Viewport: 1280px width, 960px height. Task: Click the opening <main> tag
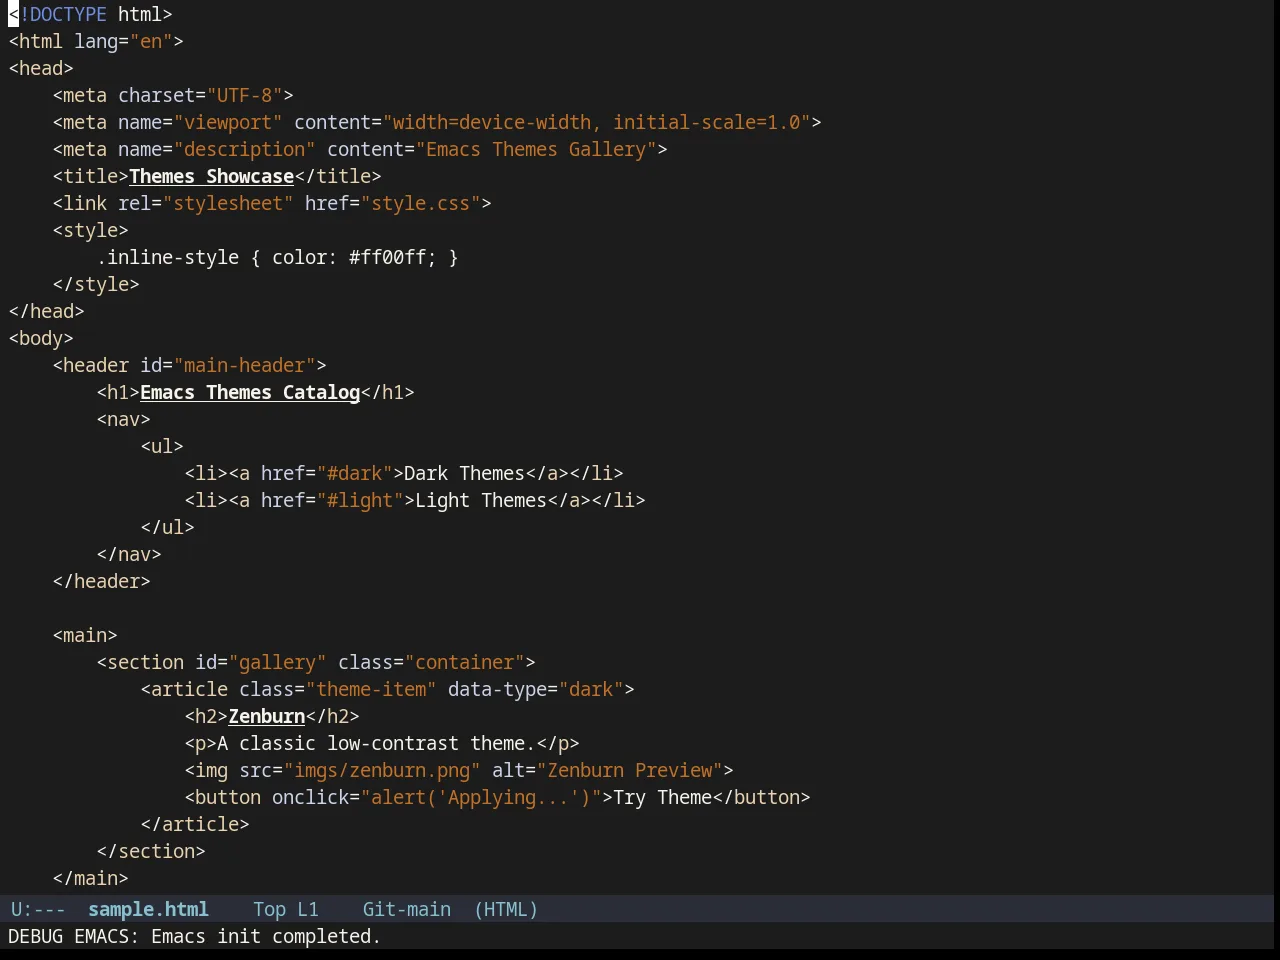pyautogui.click(x=85, y=635)
